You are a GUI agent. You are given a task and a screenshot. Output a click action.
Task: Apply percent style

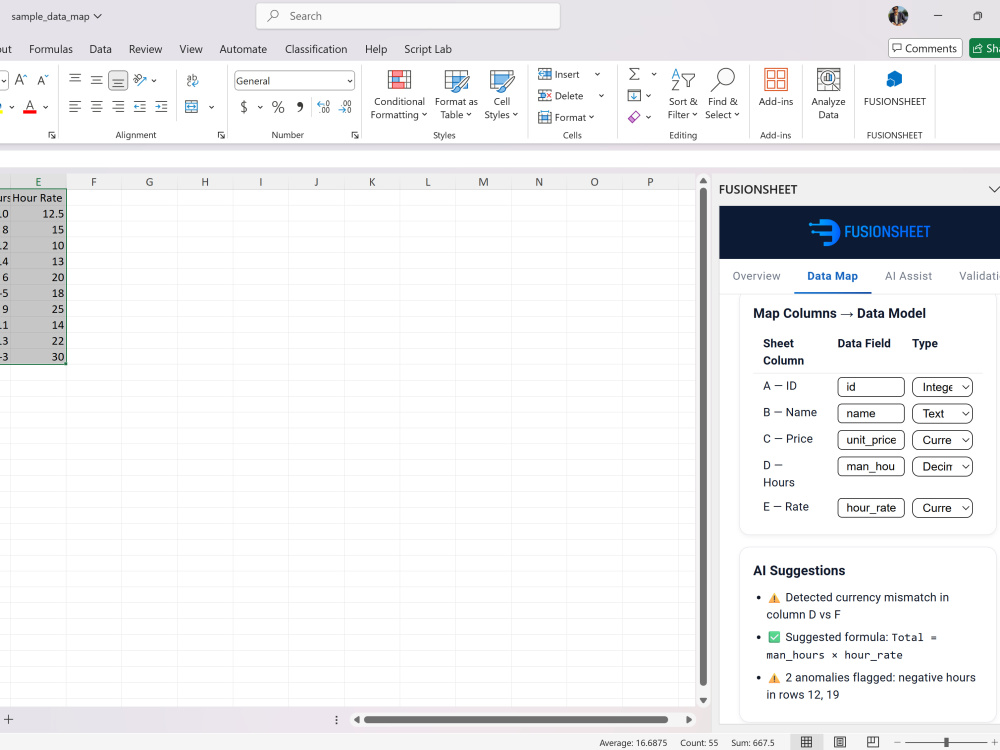(277, 107)
